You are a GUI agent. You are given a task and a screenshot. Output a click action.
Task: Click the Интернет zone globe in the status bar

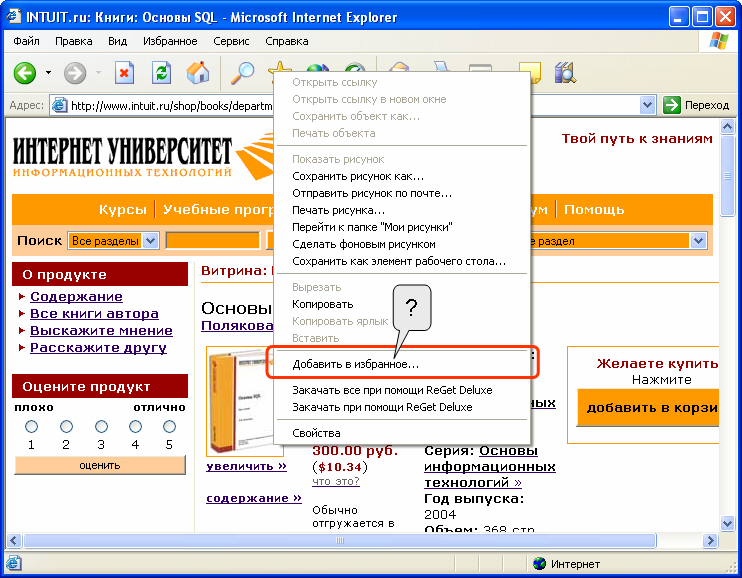[539, 564]
